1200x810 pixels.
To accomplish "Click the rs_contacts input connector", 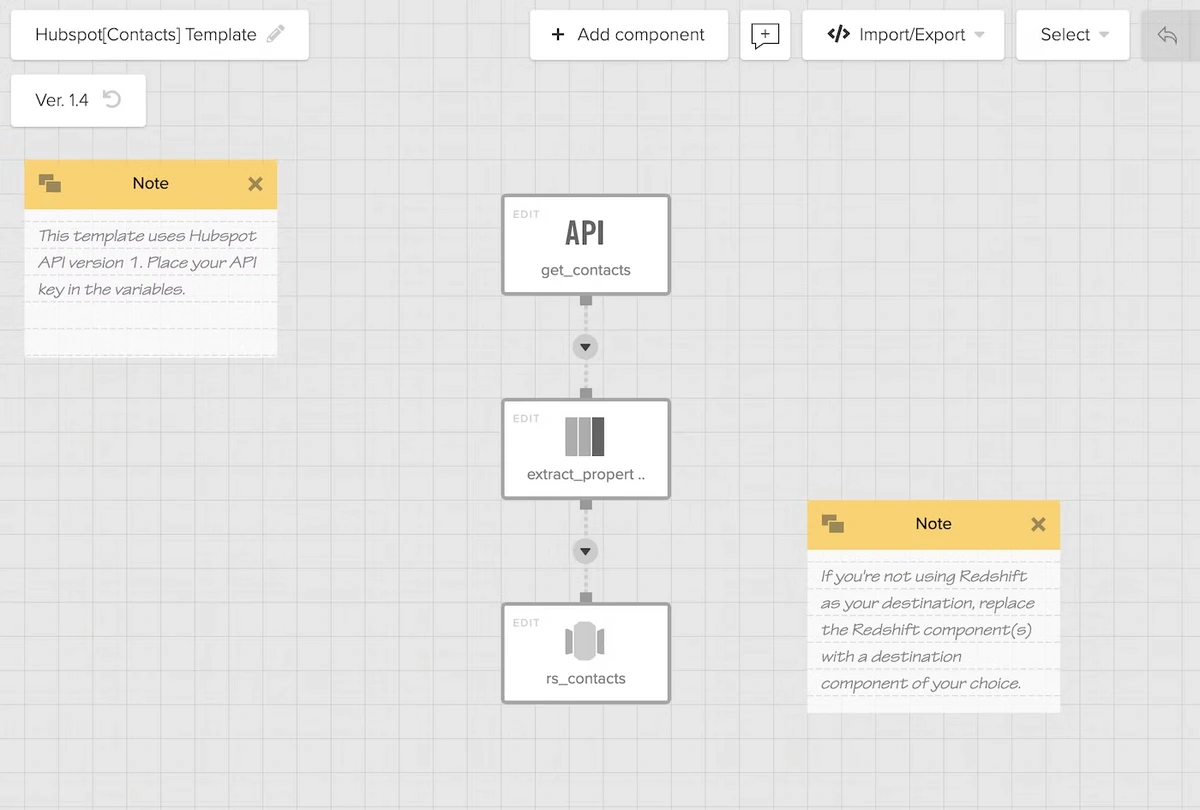I will (x=586, y=598).
